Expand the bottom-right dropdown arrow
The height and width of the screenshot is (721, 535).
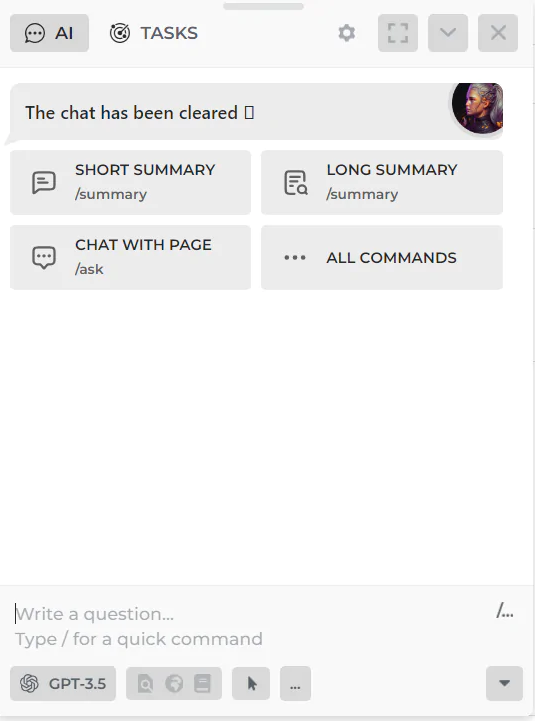(504, 683)
